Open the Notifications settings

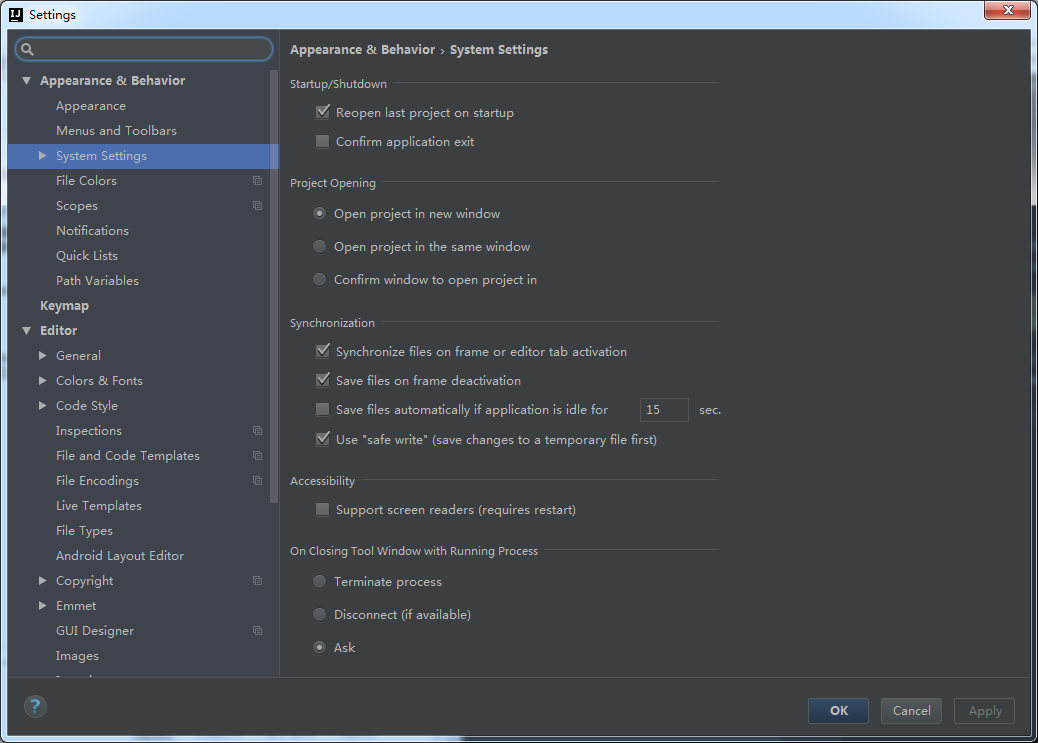pos(92,230)
